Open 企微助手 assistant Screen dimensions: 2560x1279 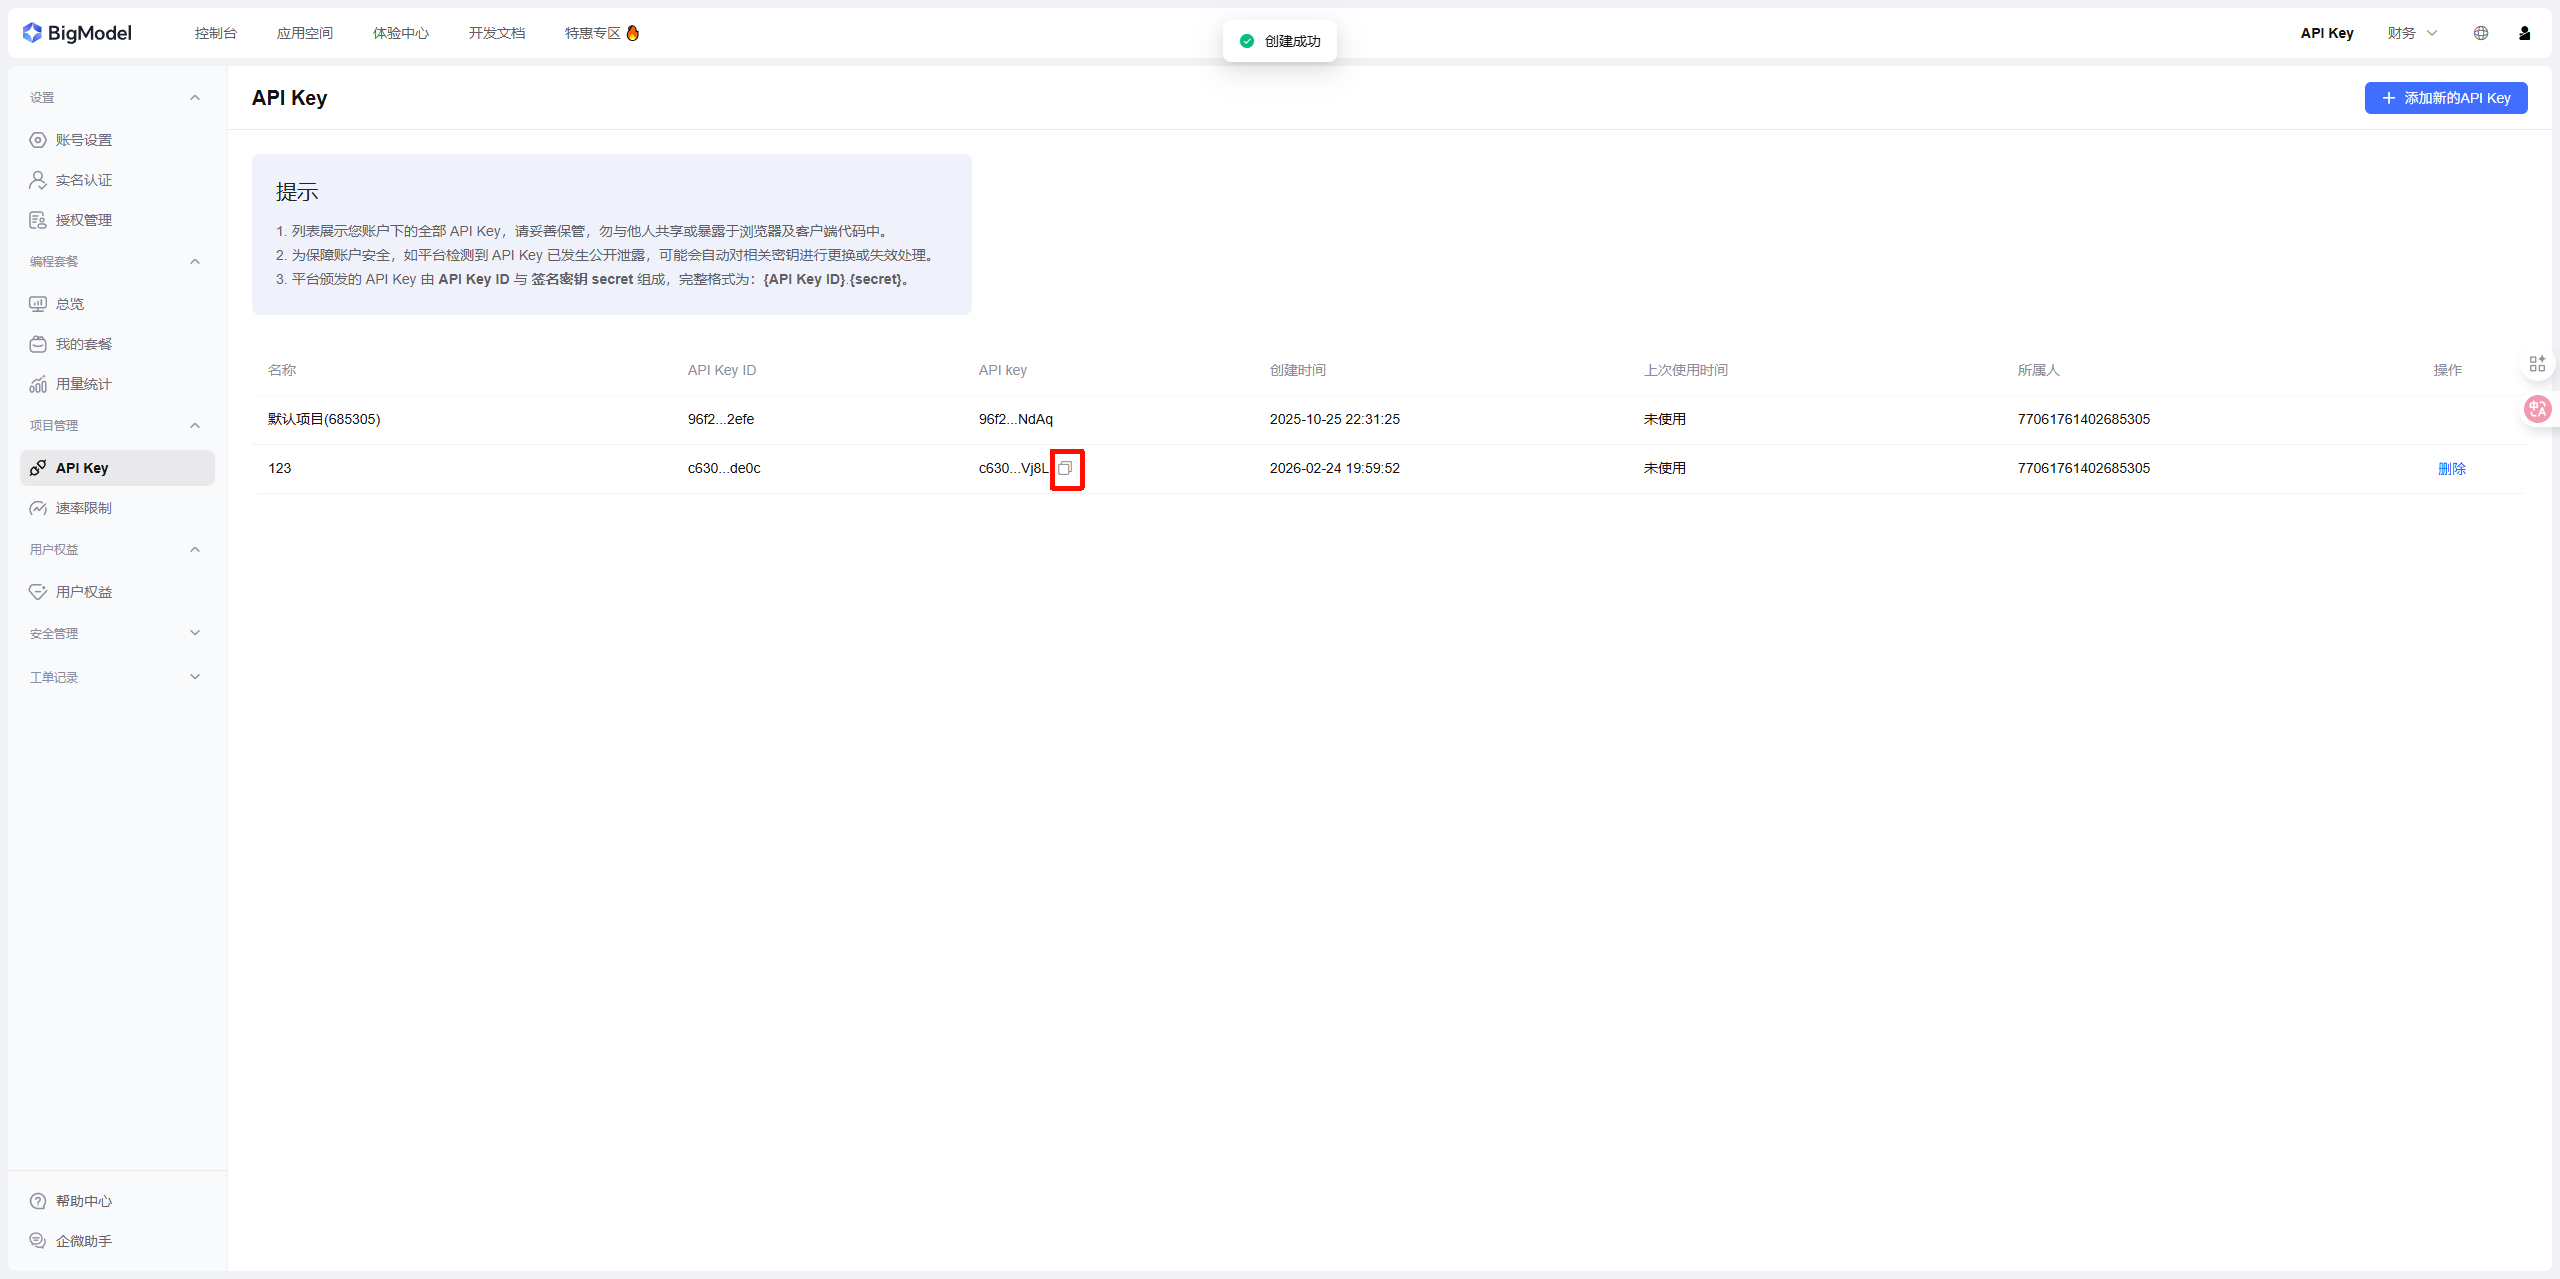(x=83, y=1241)
